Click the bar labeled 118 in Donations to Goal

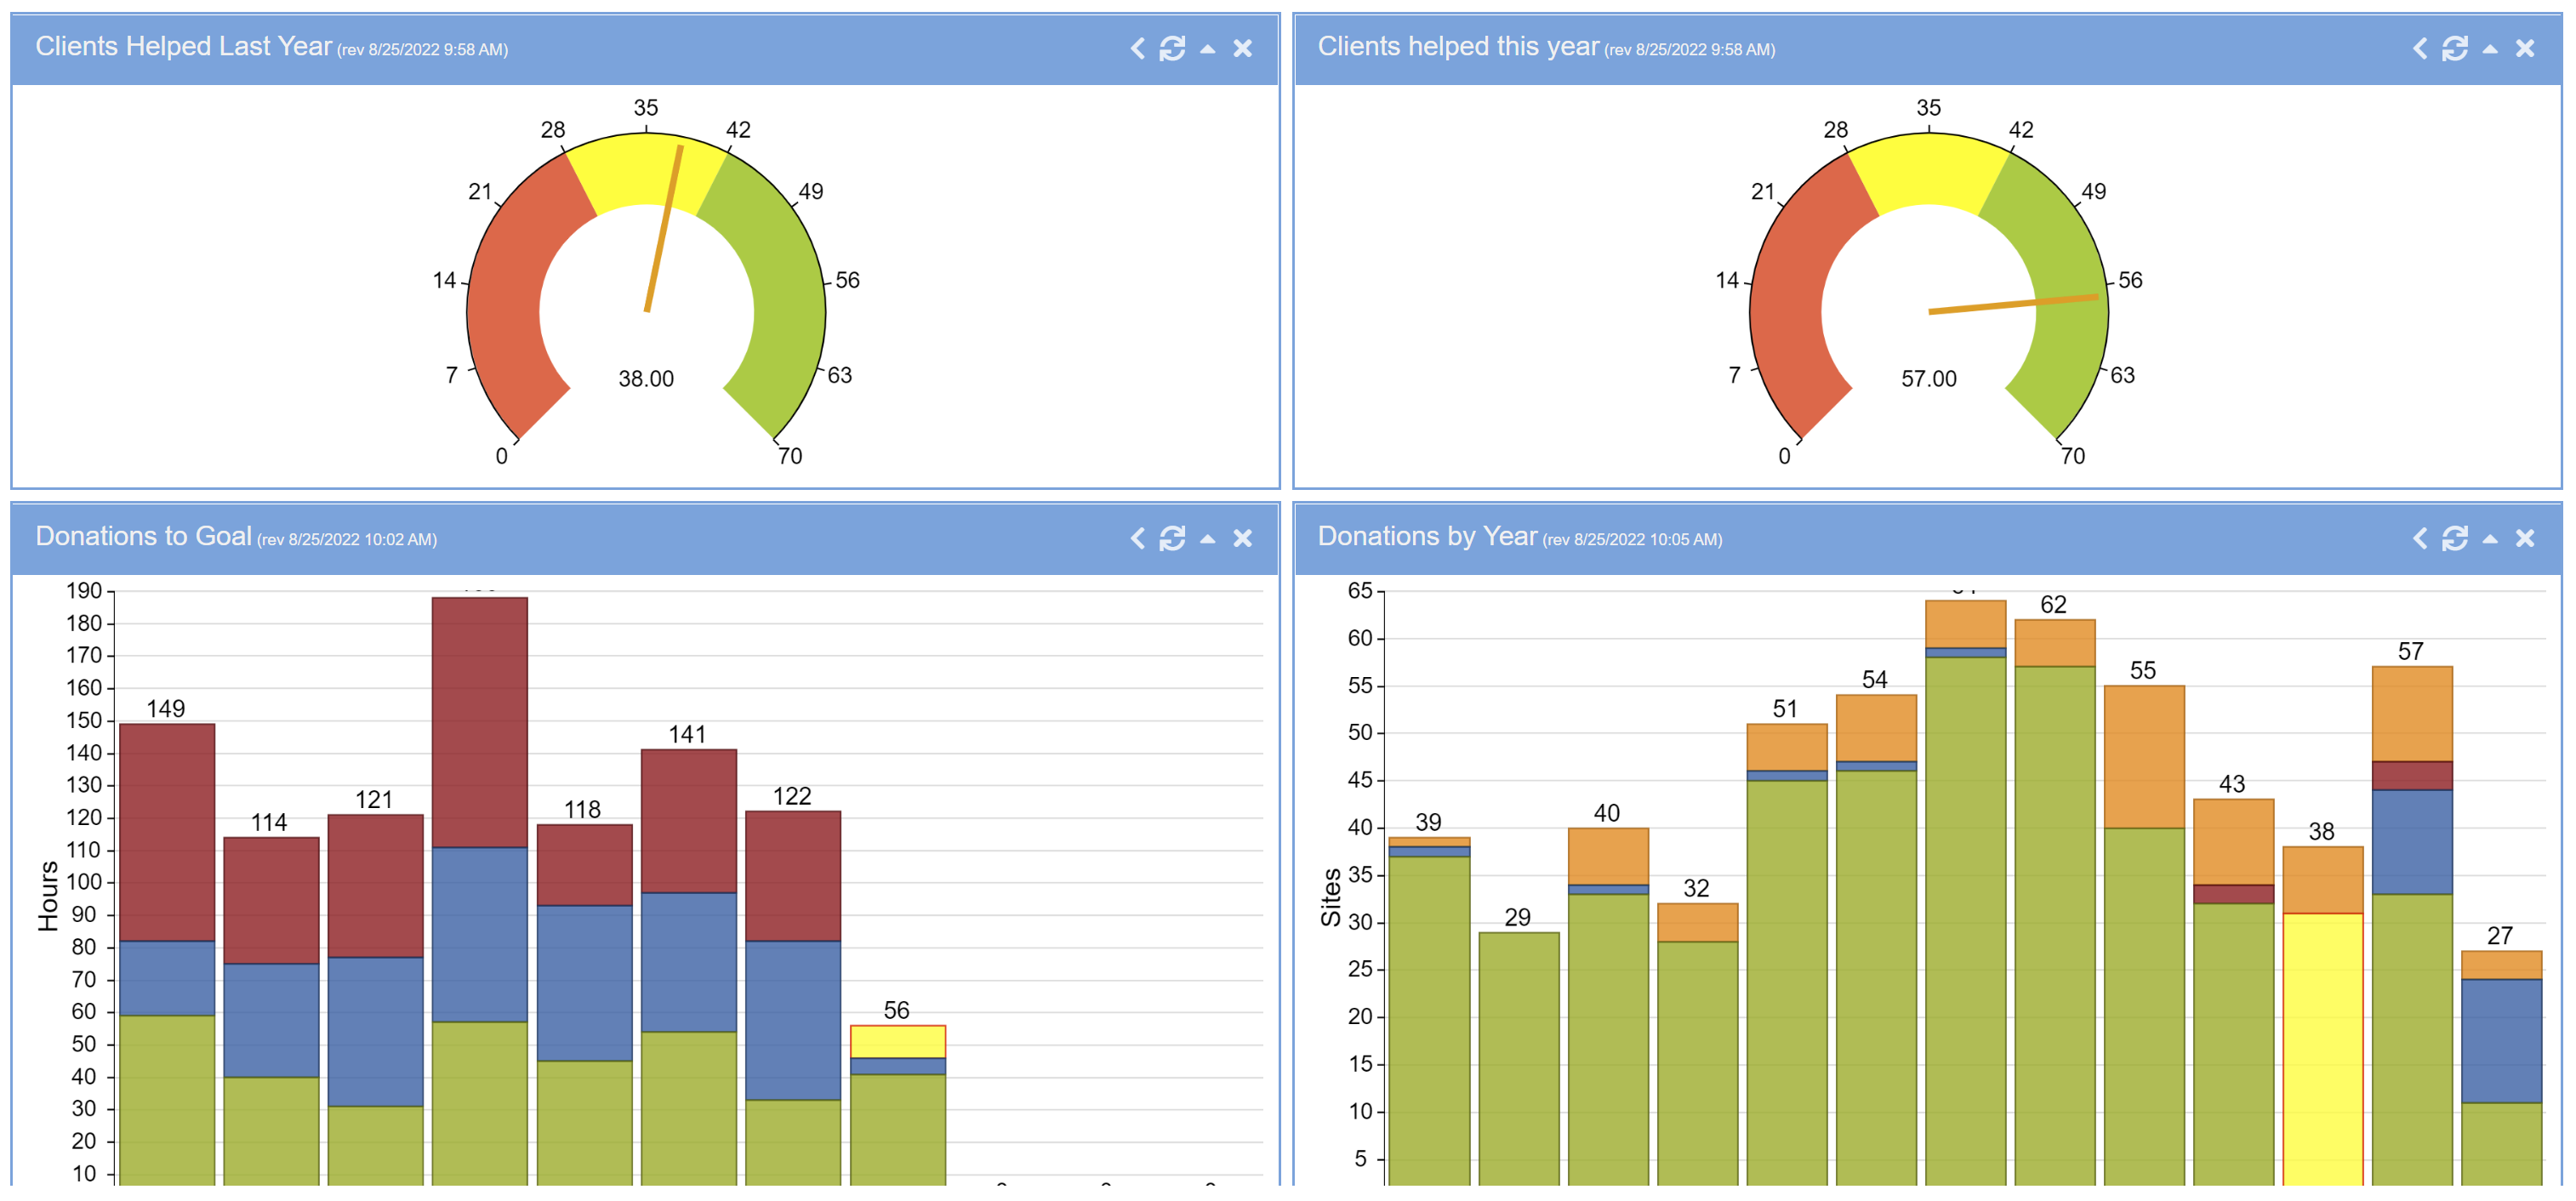pos(584,1005)
